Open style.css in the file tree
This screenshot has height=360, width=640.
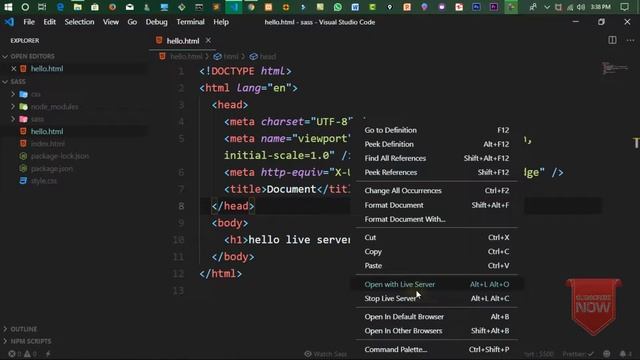(44, 181)
